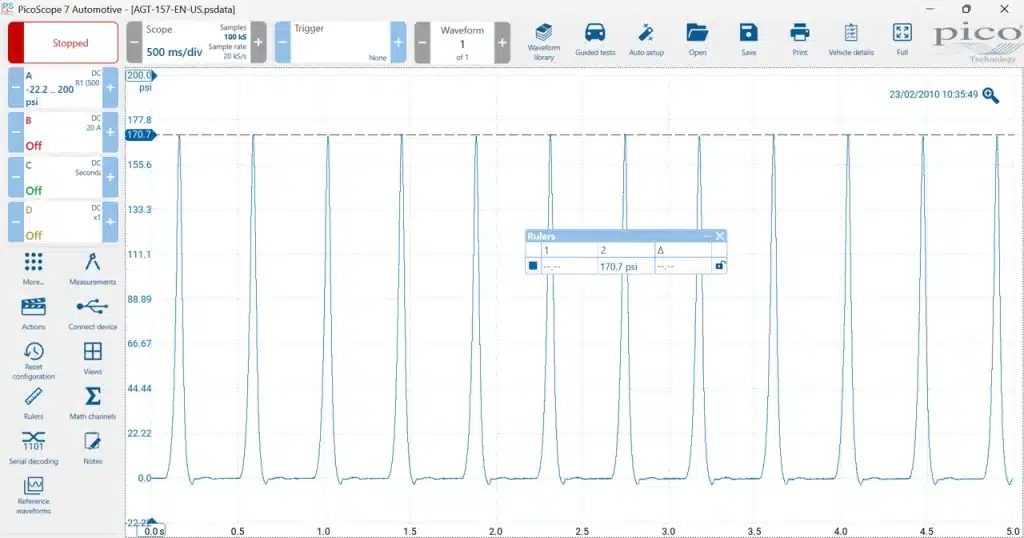Open Reference waveforms tool
1024x538 pixels.
[x=33, y=496]
